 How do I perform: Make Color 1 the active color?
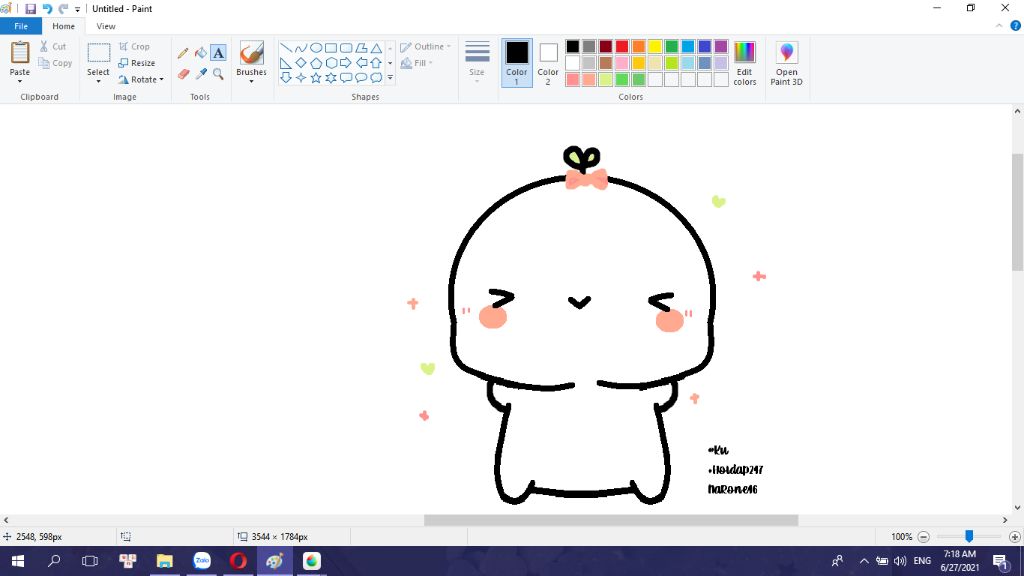point(517,63)
